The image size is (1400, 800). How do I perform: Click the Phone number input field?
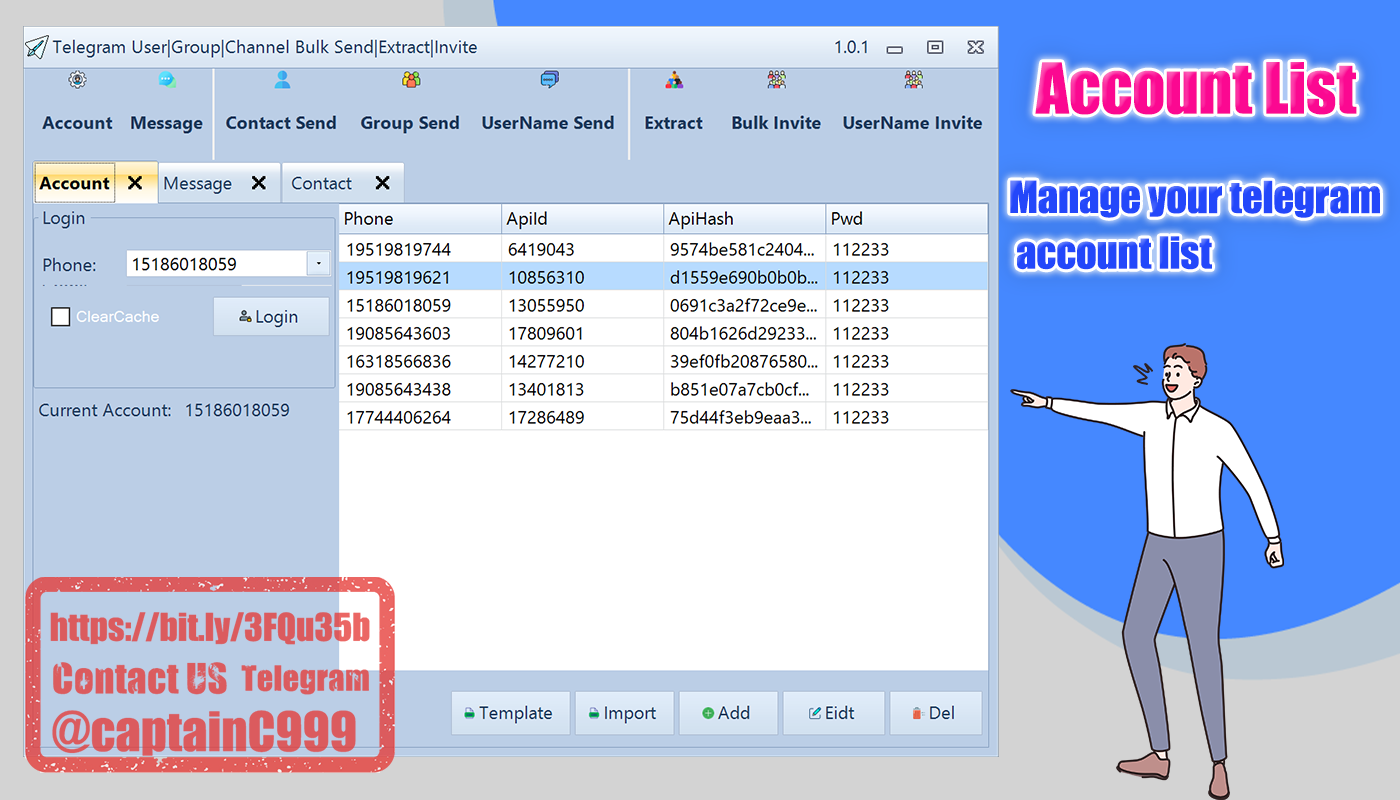coord(215,264)
